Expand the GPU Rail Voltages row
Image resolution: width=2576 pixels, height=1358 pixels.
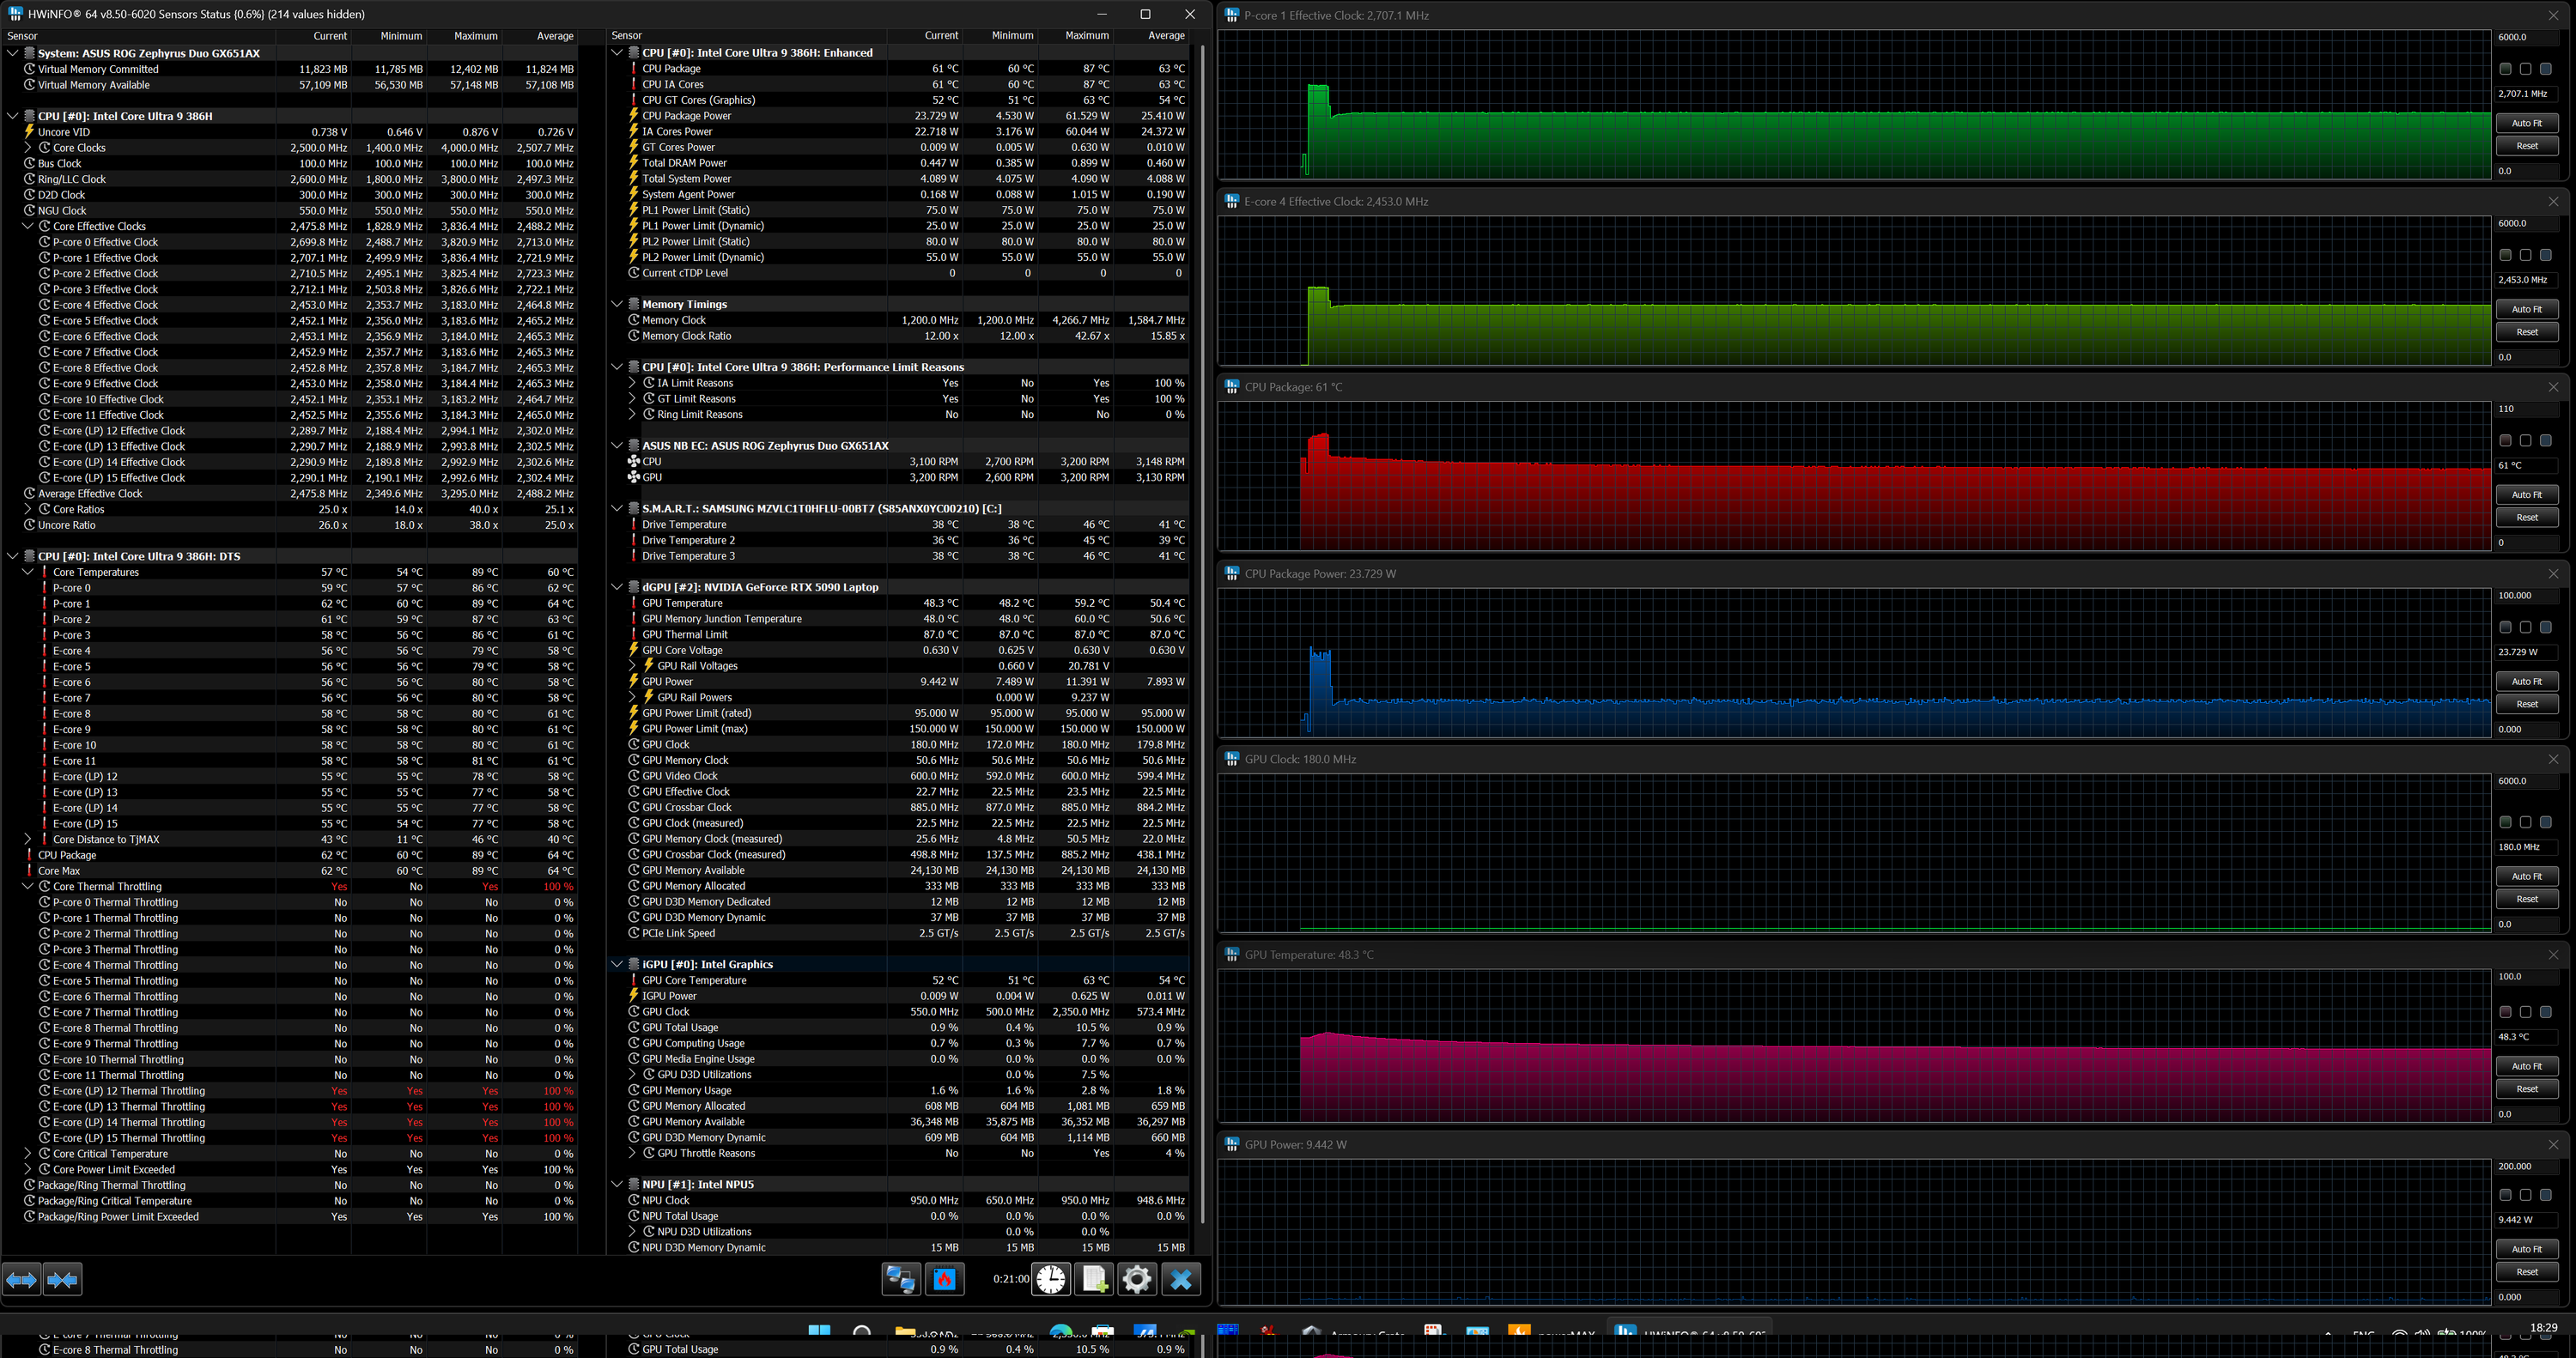click(x=632, y=666)
